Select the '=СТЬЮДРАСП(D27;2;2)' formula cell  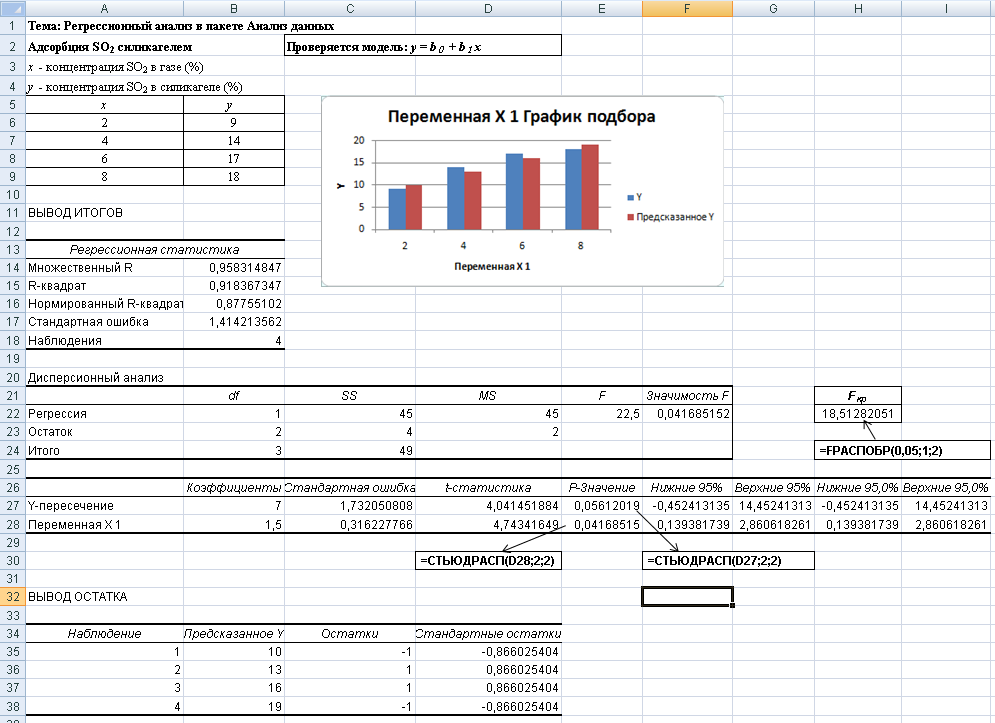coord(728,560)
